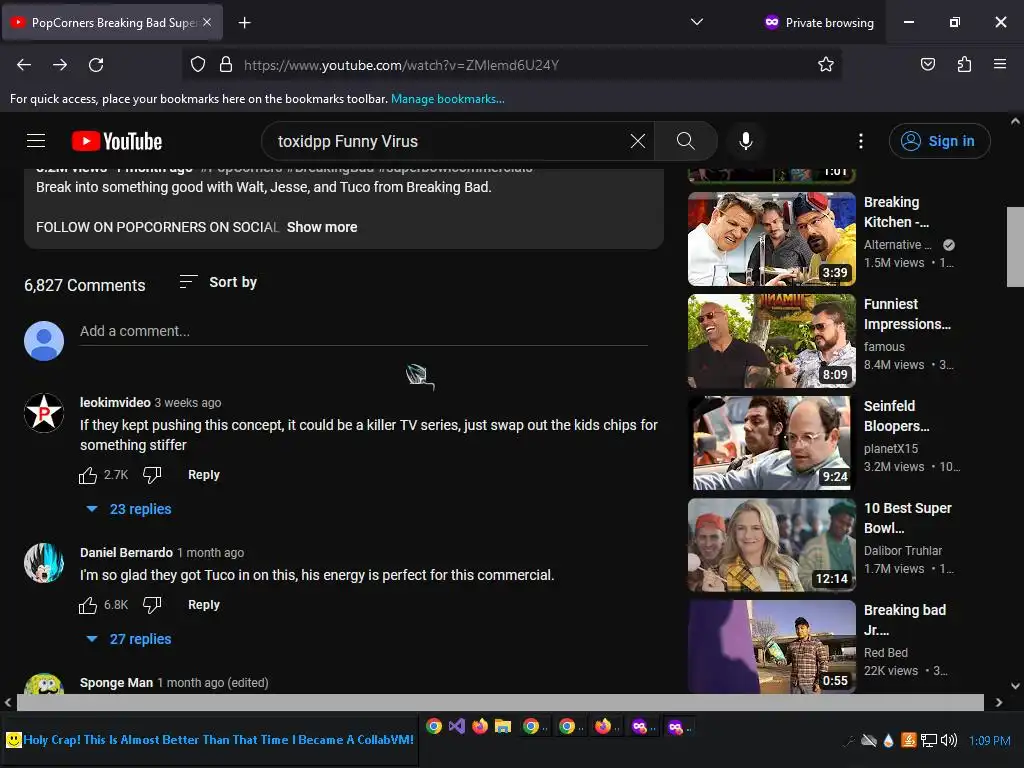
Task: Open File Explorer from taskbar
Action: tap(502, 726)
